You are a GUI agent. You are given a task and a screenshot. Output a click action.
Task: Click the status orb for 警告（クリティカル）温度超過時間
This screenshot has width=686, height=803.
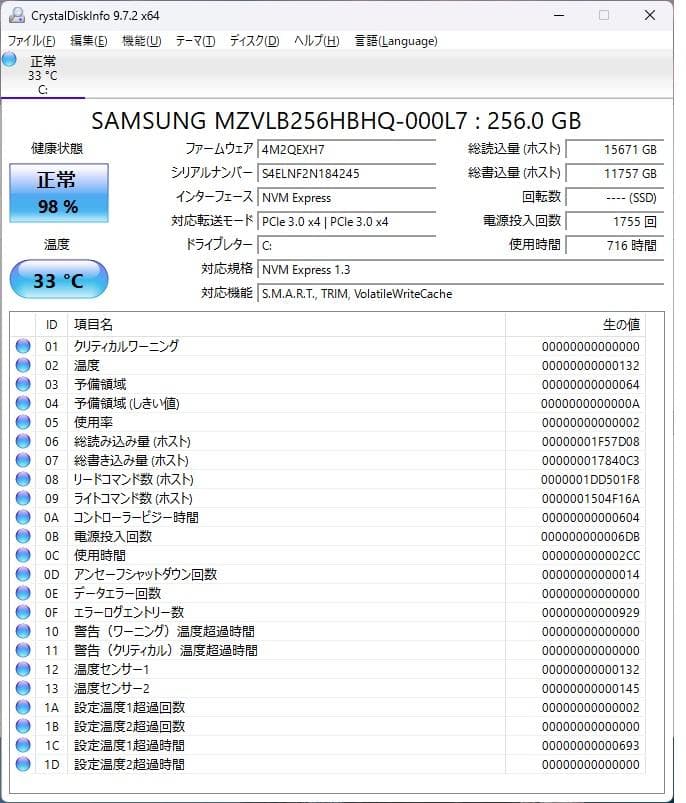point(23,650)
